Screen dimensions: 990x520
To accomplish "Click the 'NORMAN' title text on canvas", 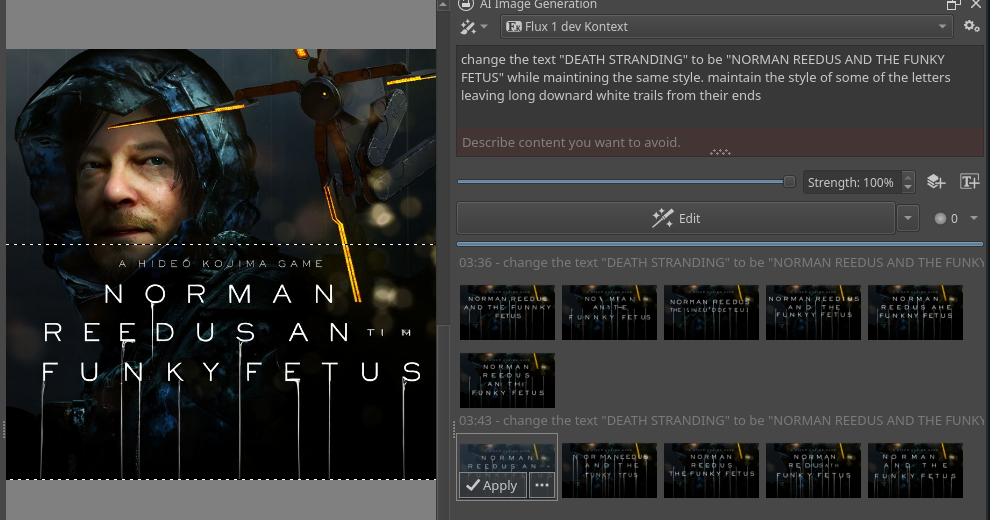I will (220, 294).
